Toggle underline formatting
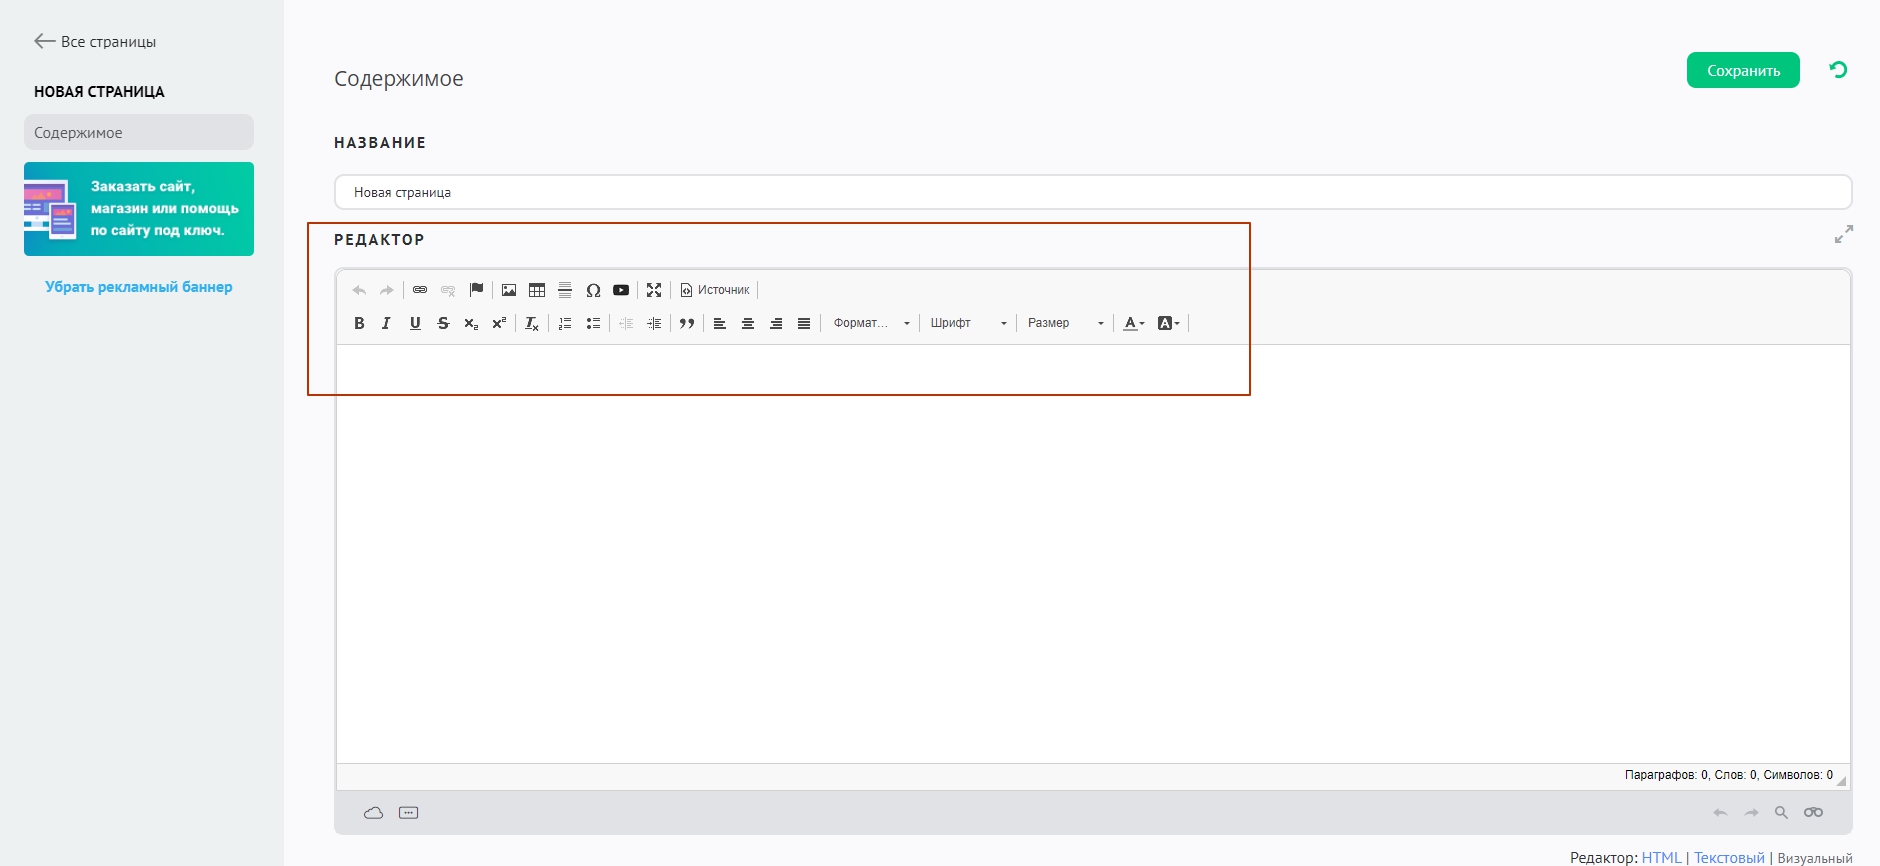 [415, 323]
